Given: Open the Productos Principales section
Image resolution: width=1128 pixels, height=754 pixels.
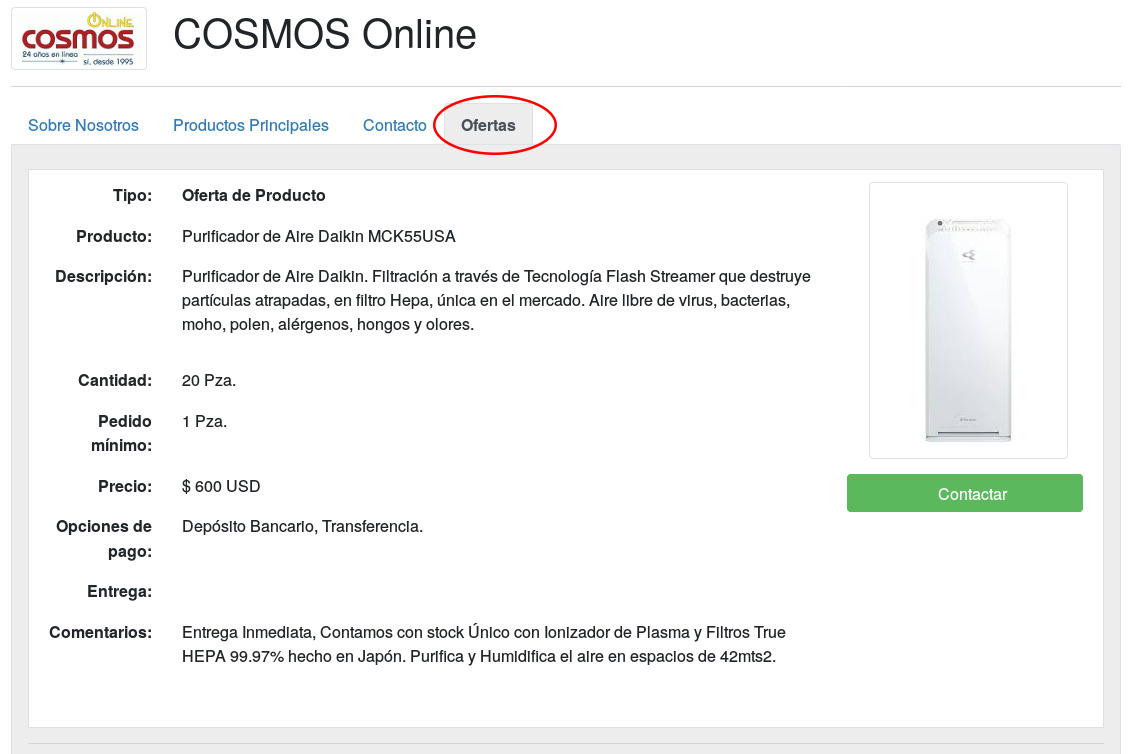Looking at the screenshot, I should pyautogui.click(x=250, y=125).
